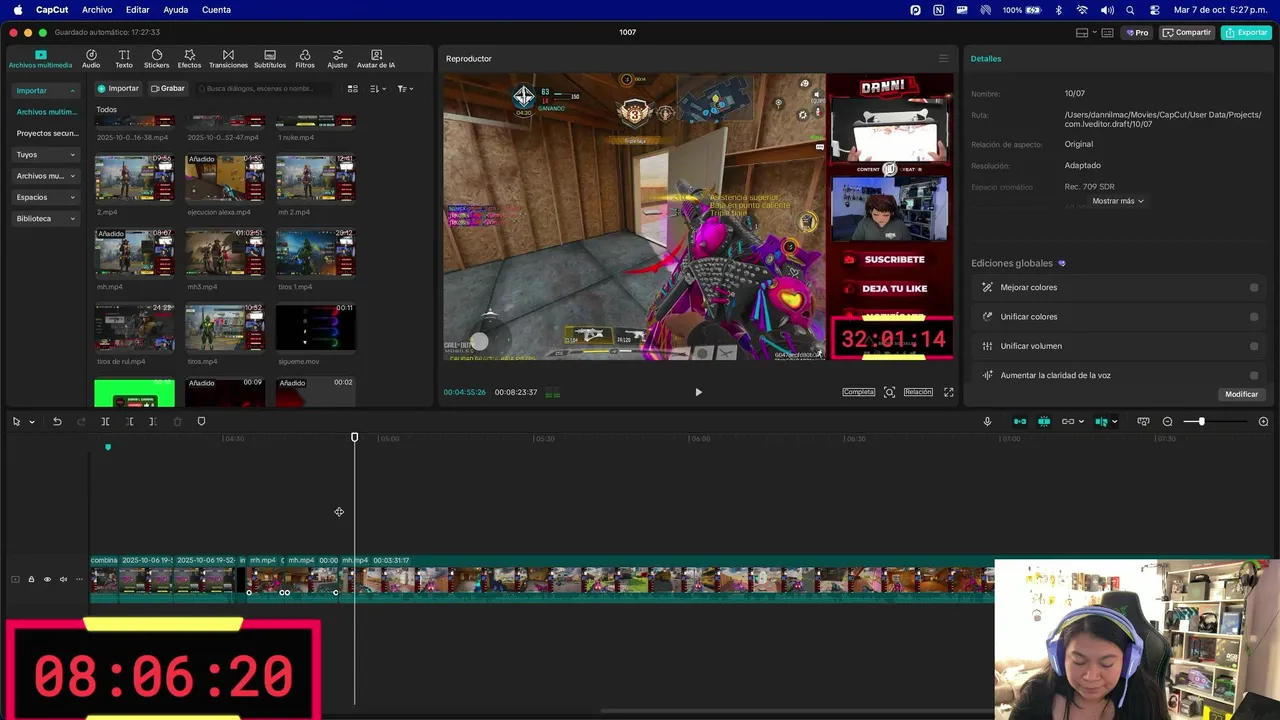Screen dimensions: 1280x720
Task: Click the microphone voiceover record icon
Action: tap(987, 421)
